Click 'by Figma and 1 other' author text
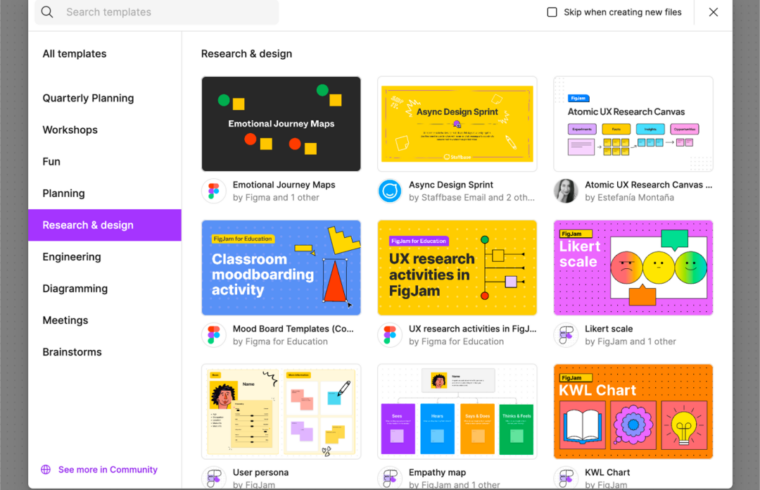This screenshot has height=490, width=760. tap(276, 198)
